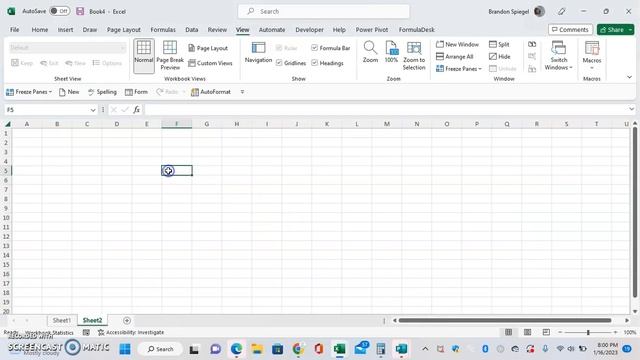The height and width of the screenshot is (360, 640).
Task: Select column G header
Action: point(207,124)
